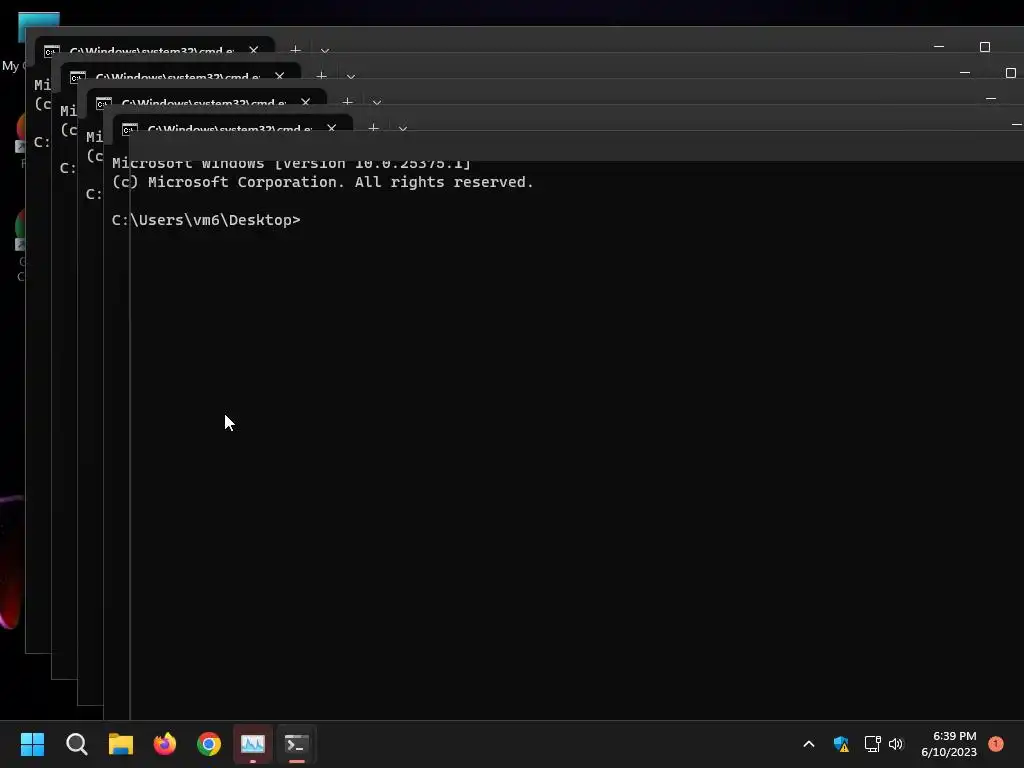
Task: Open network settings from the tray
Action: pos(872,744)
